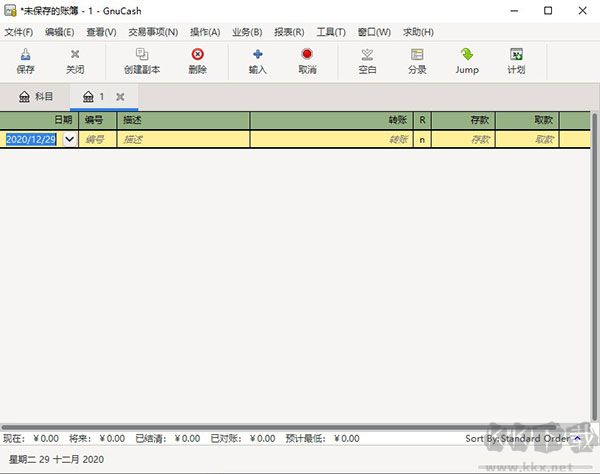
Task: Open the View (查看) menu
Action: (101, 32)
